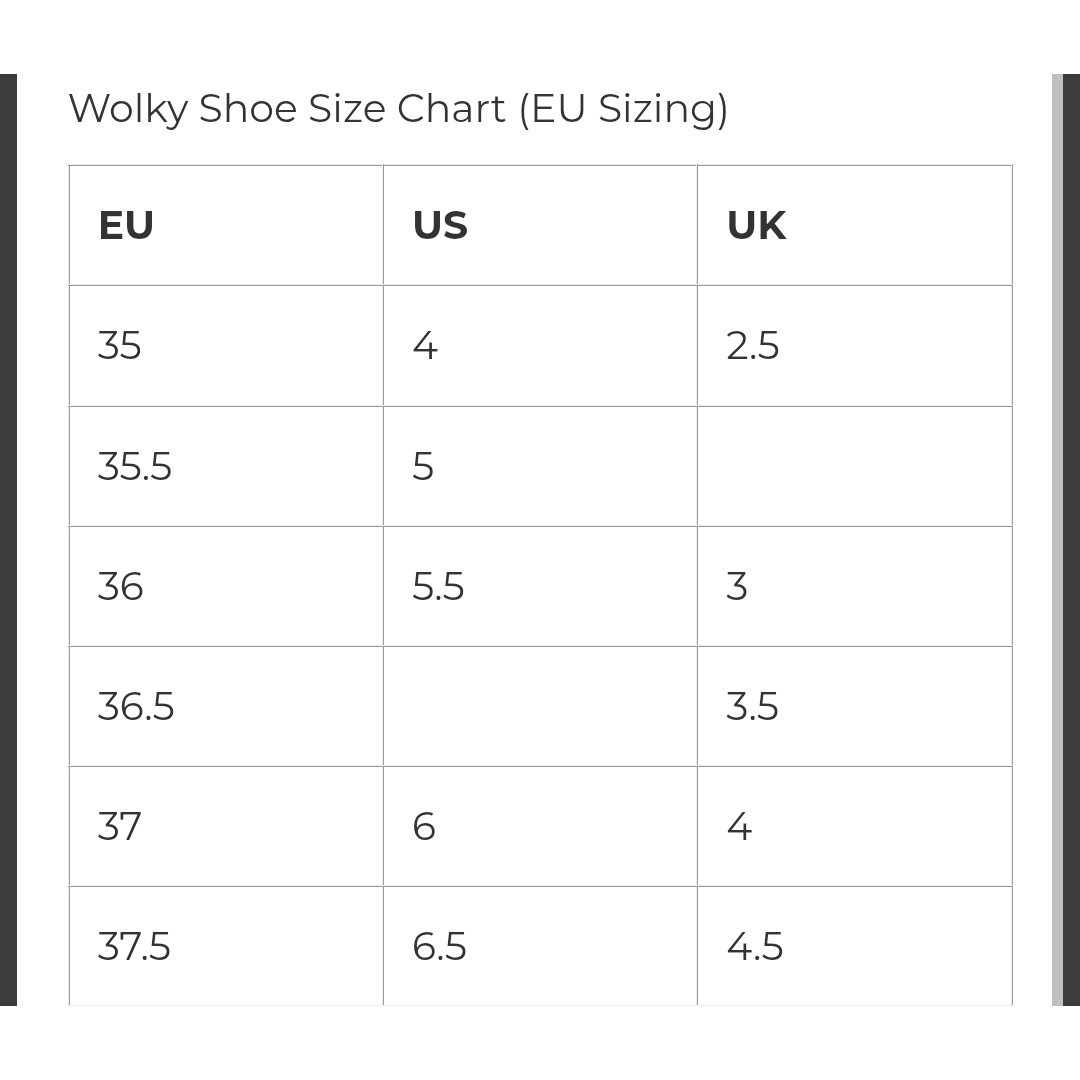Click the US size 5.5 cell
This screenshot has width=1080, height=1080.
(x=540, y=586)
